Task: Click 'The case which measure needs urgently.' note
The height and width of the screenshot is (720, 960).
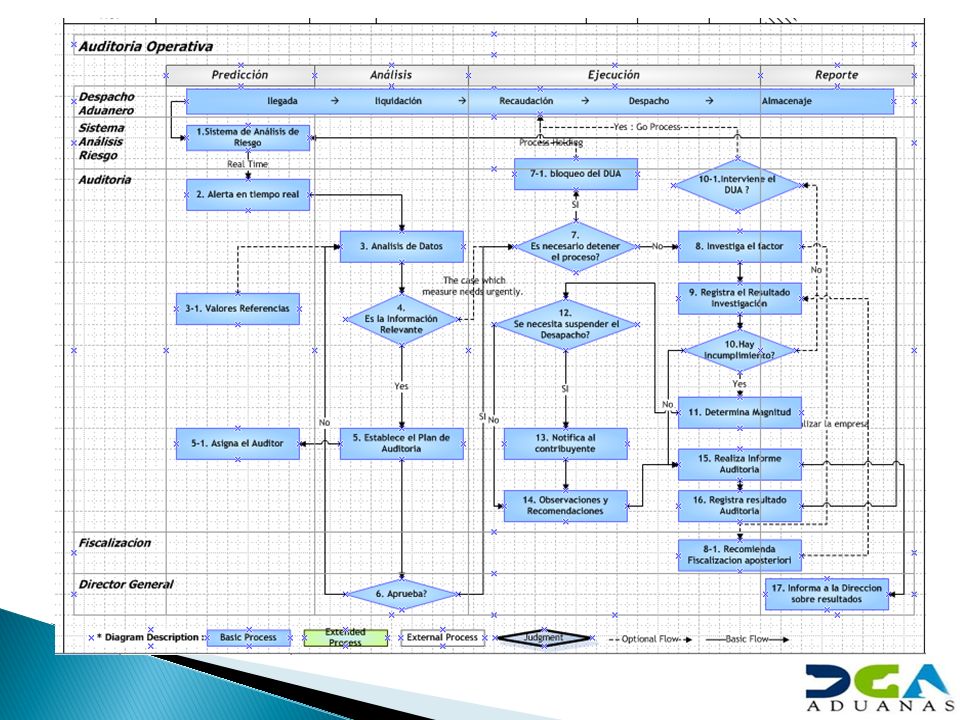Action: 473,286
